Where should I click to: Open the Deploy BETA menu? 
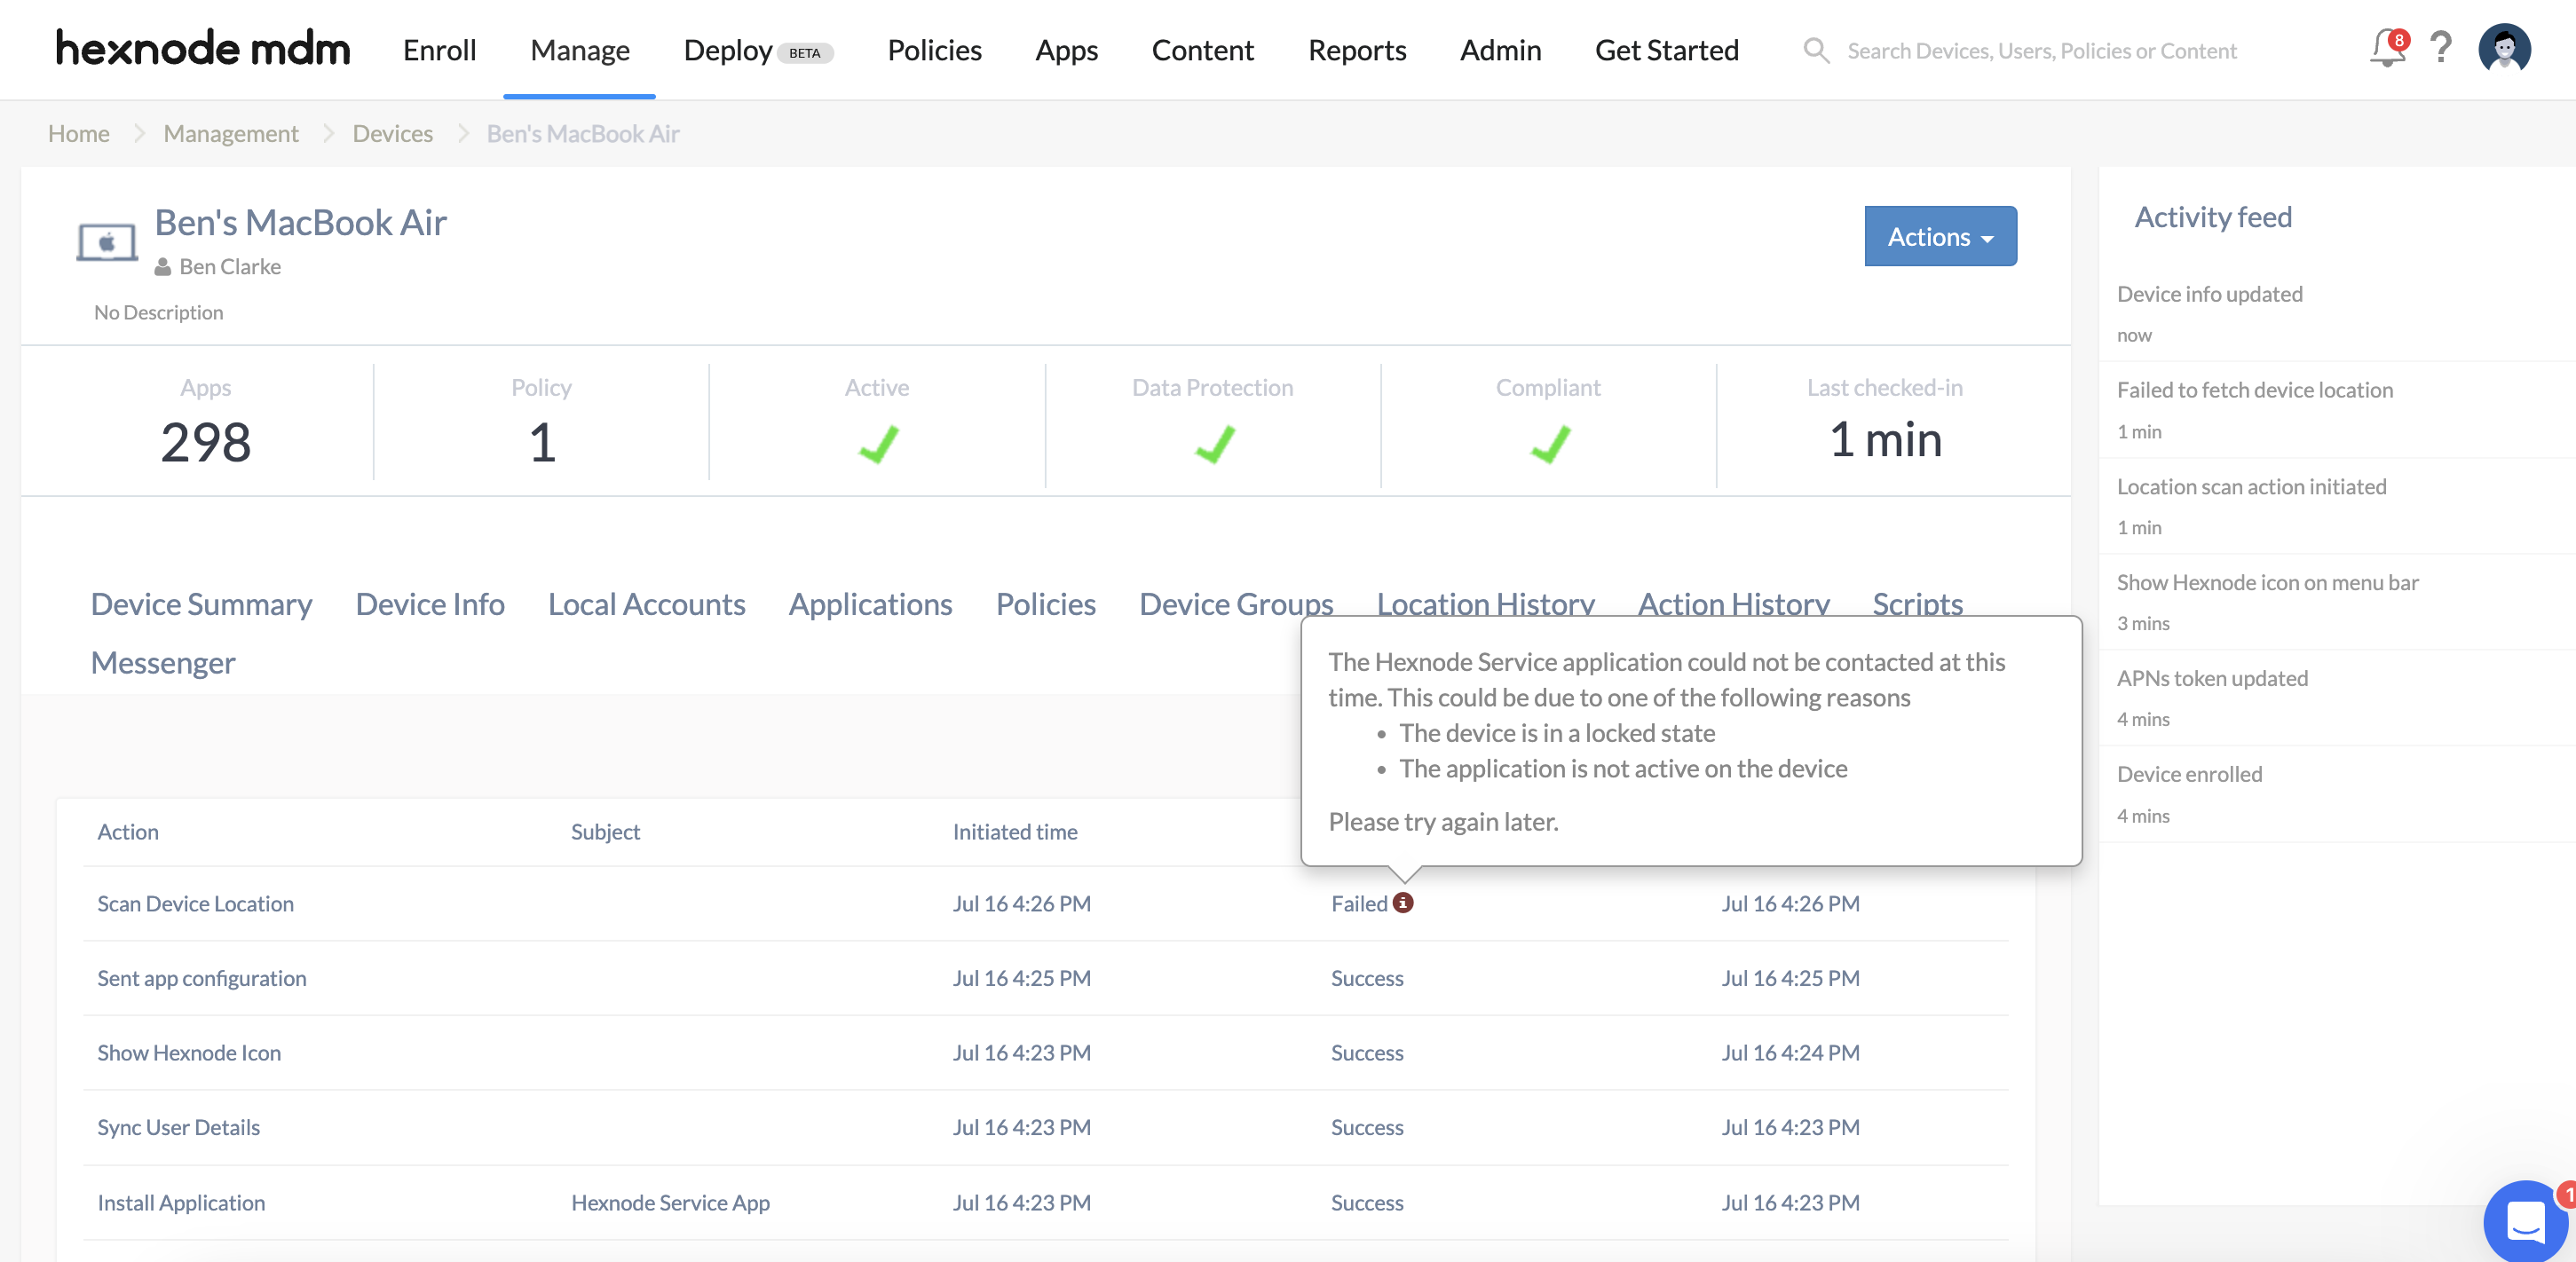pyautogui.click(x=759, y=49)
